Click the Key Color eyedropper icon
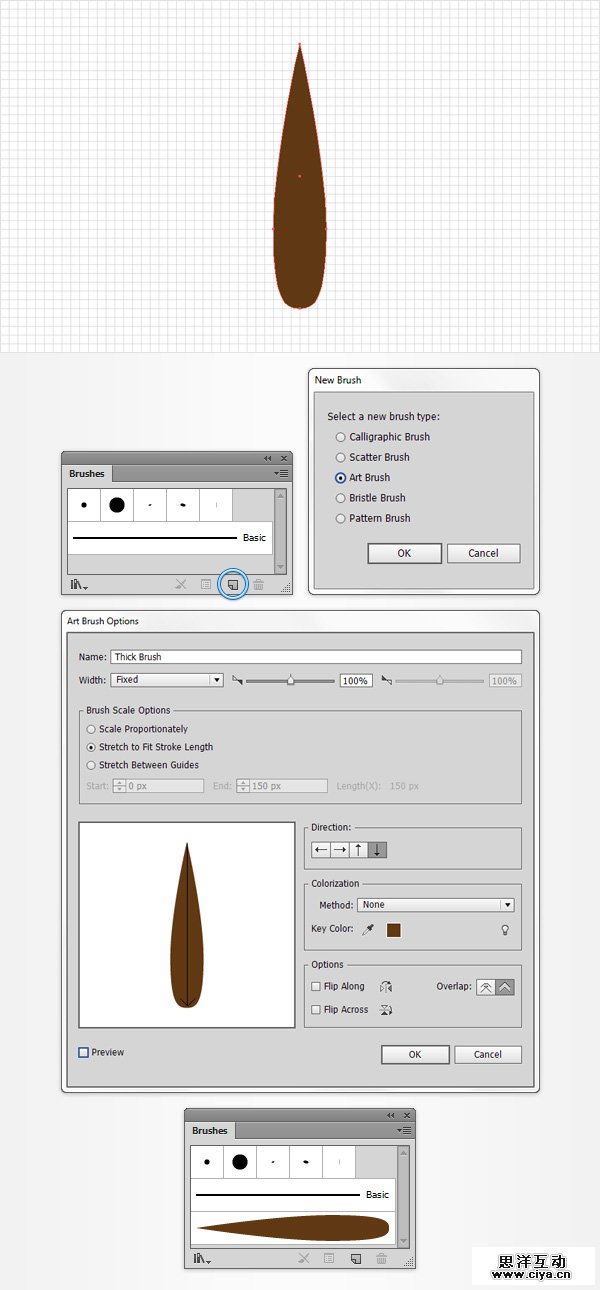 click(369, 930)
